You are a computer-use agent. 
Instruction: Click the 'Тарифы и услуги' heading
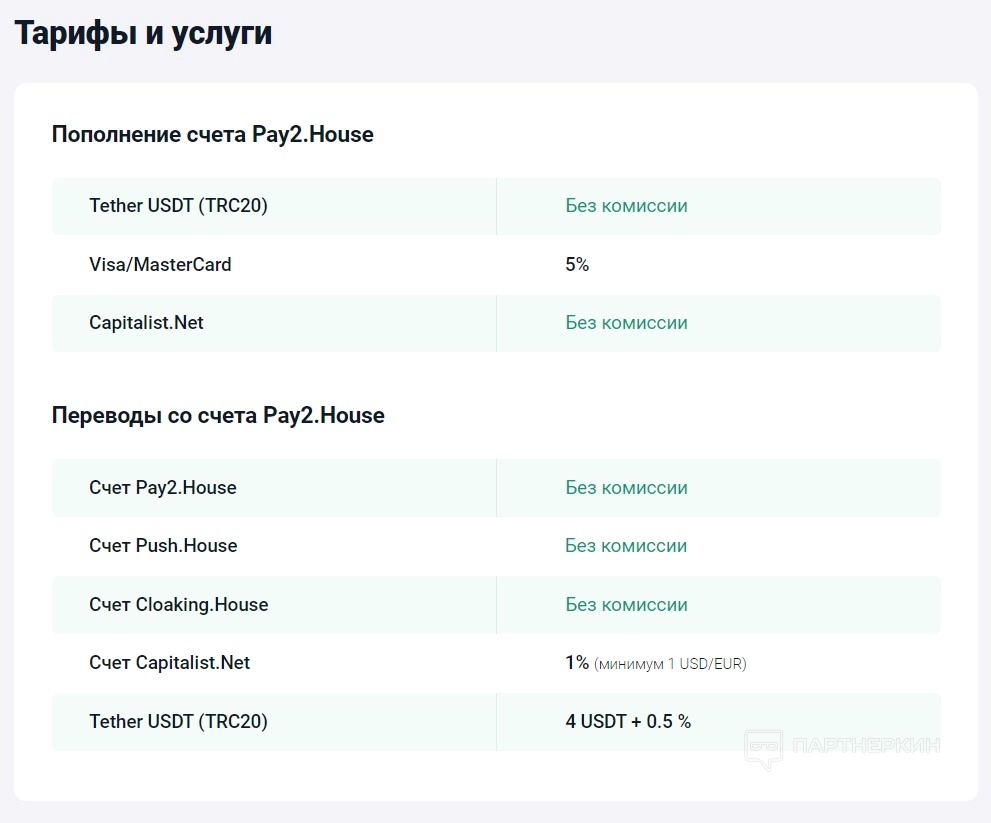[x=143, y=33]
